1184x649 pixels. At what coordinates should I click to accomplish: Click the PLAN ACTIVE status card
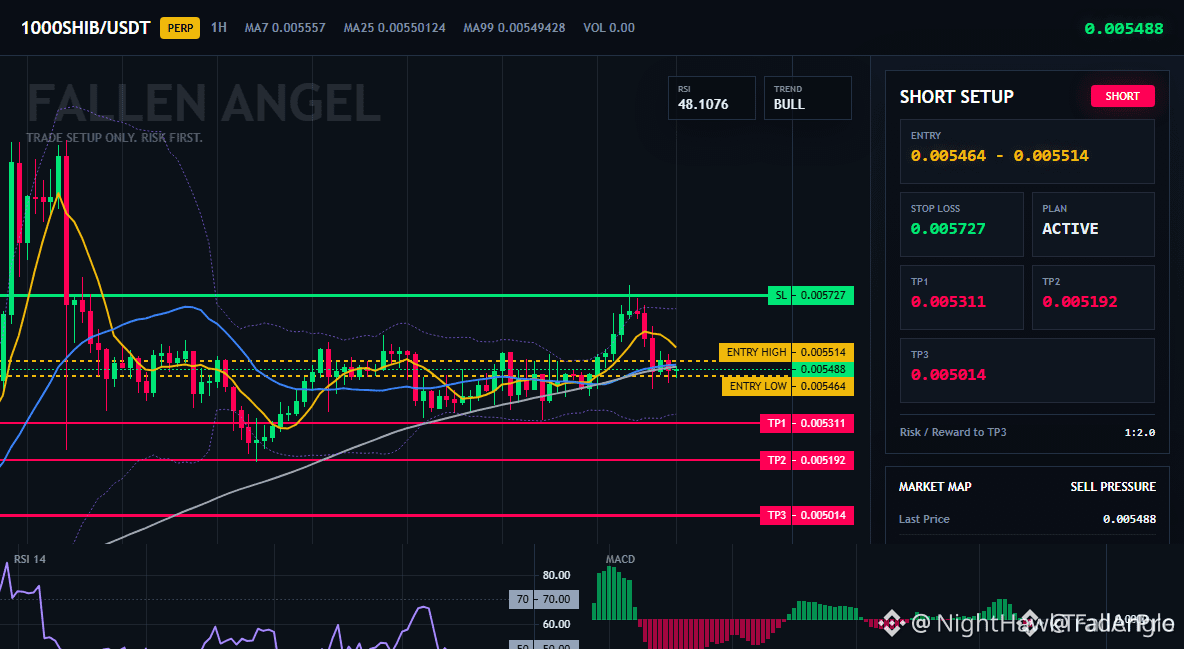(x=1093, y=224)
